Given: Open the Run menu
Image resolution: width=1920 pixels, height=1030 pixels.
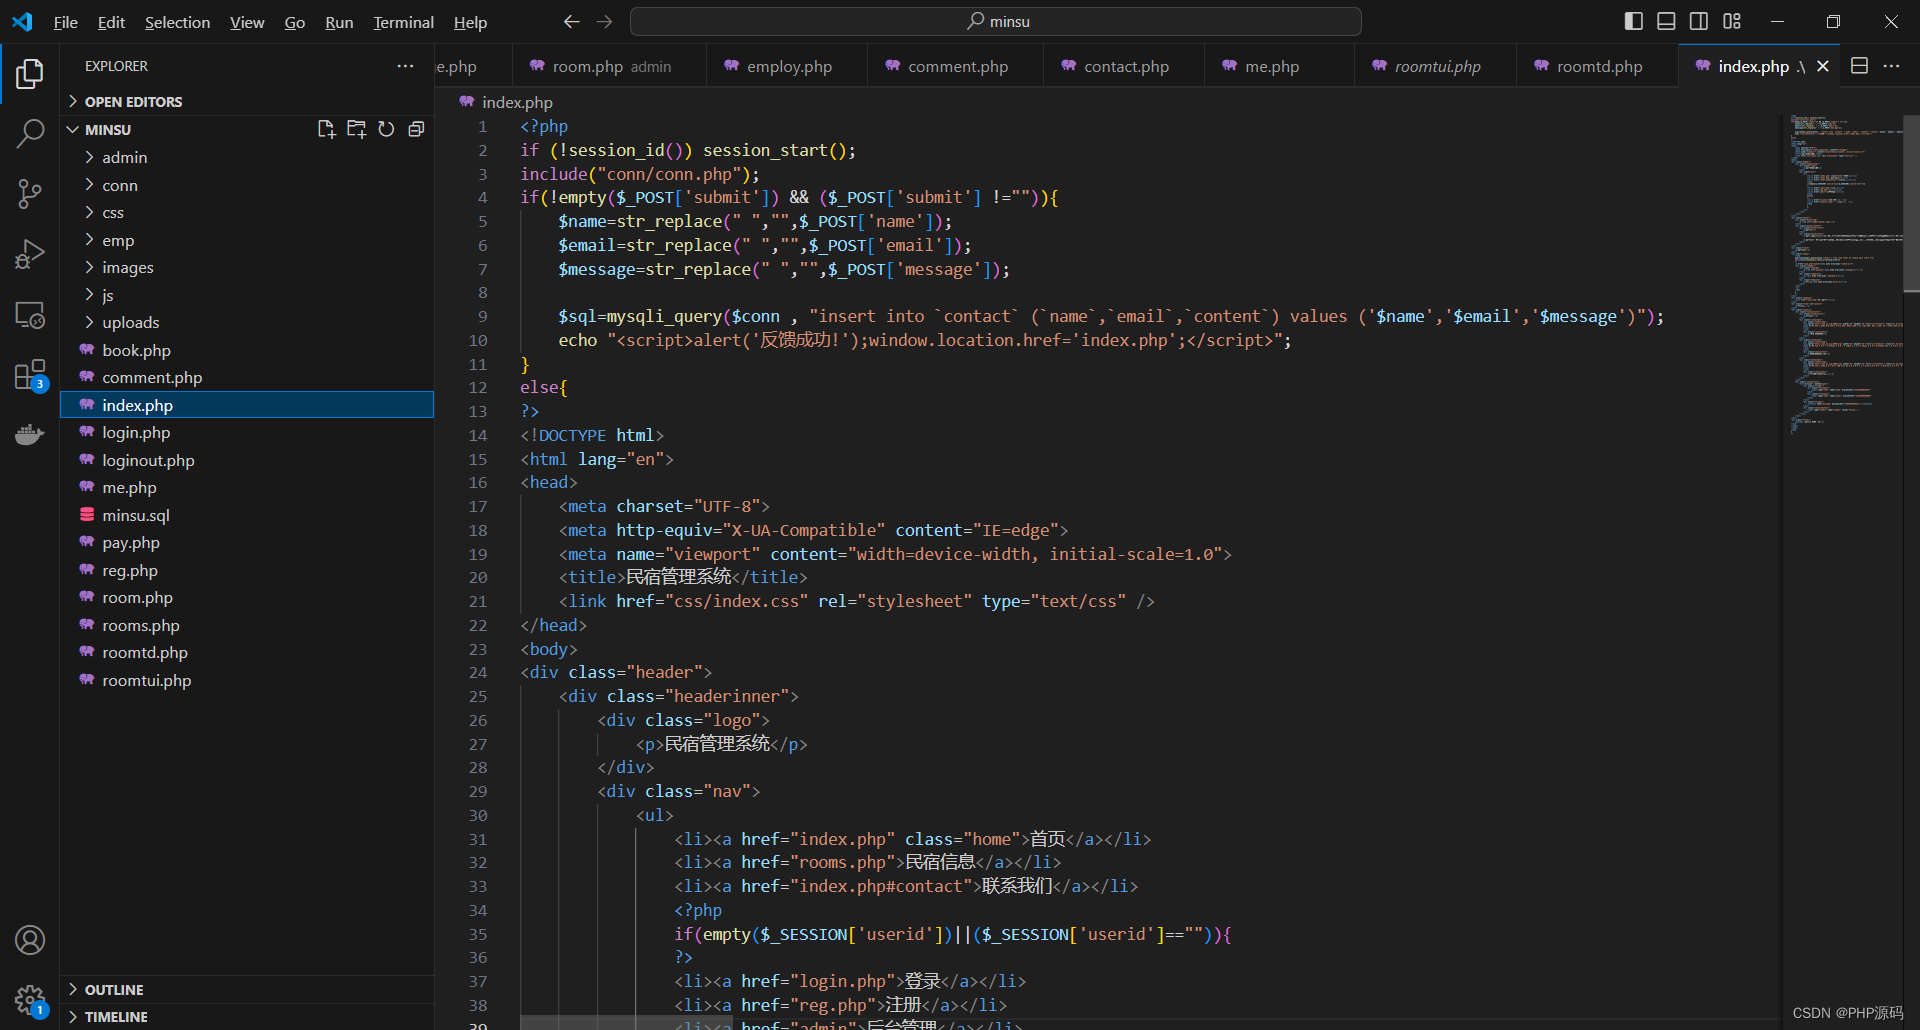Looking at the screenshot, I should click(x=339, y=22).
